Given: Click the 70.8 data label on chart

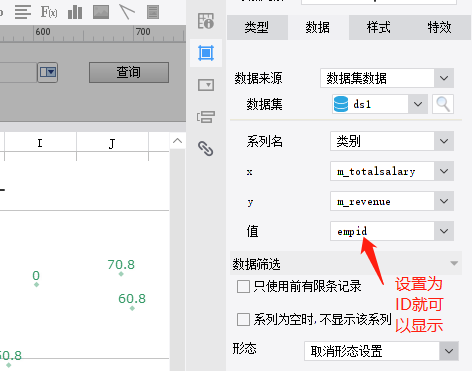Looking at the screenshot, I should pos(121,265).
